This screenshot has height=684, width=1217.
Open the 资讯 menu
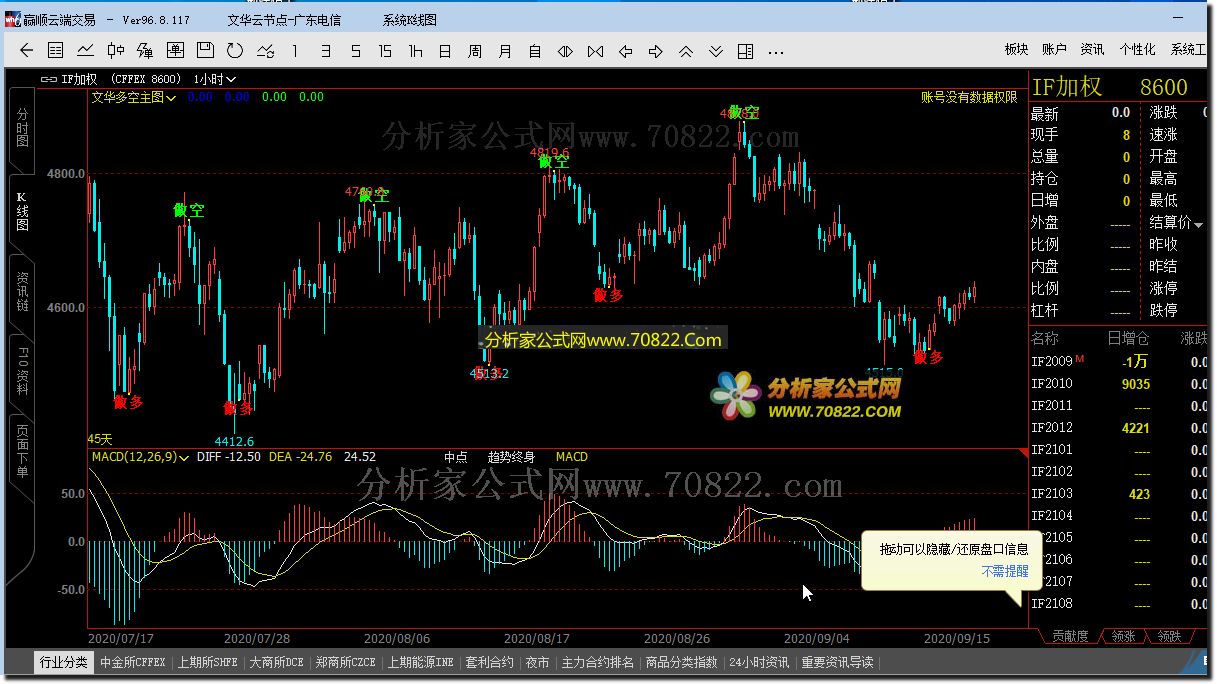point(1092,49)
